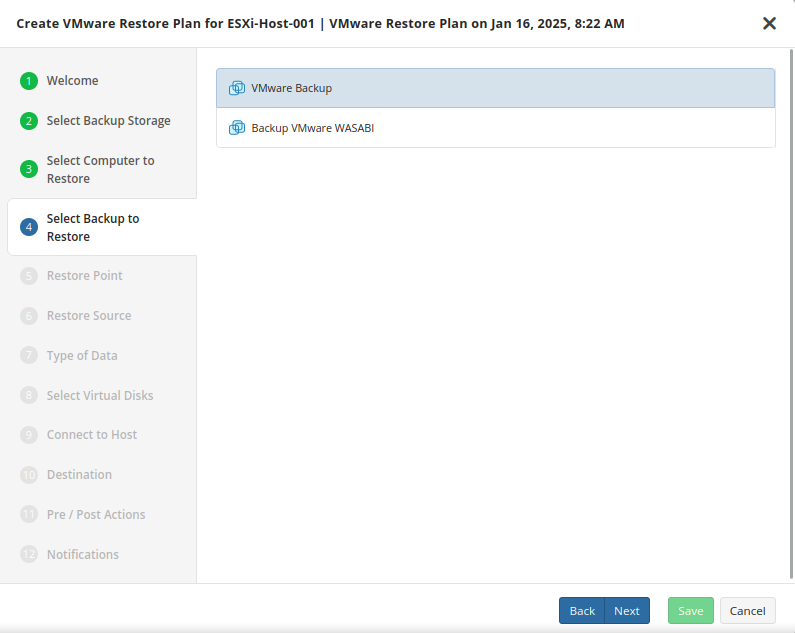Select the VMware Backup list row
Viewport: 795px width, 633px height.
click(495, 88)
